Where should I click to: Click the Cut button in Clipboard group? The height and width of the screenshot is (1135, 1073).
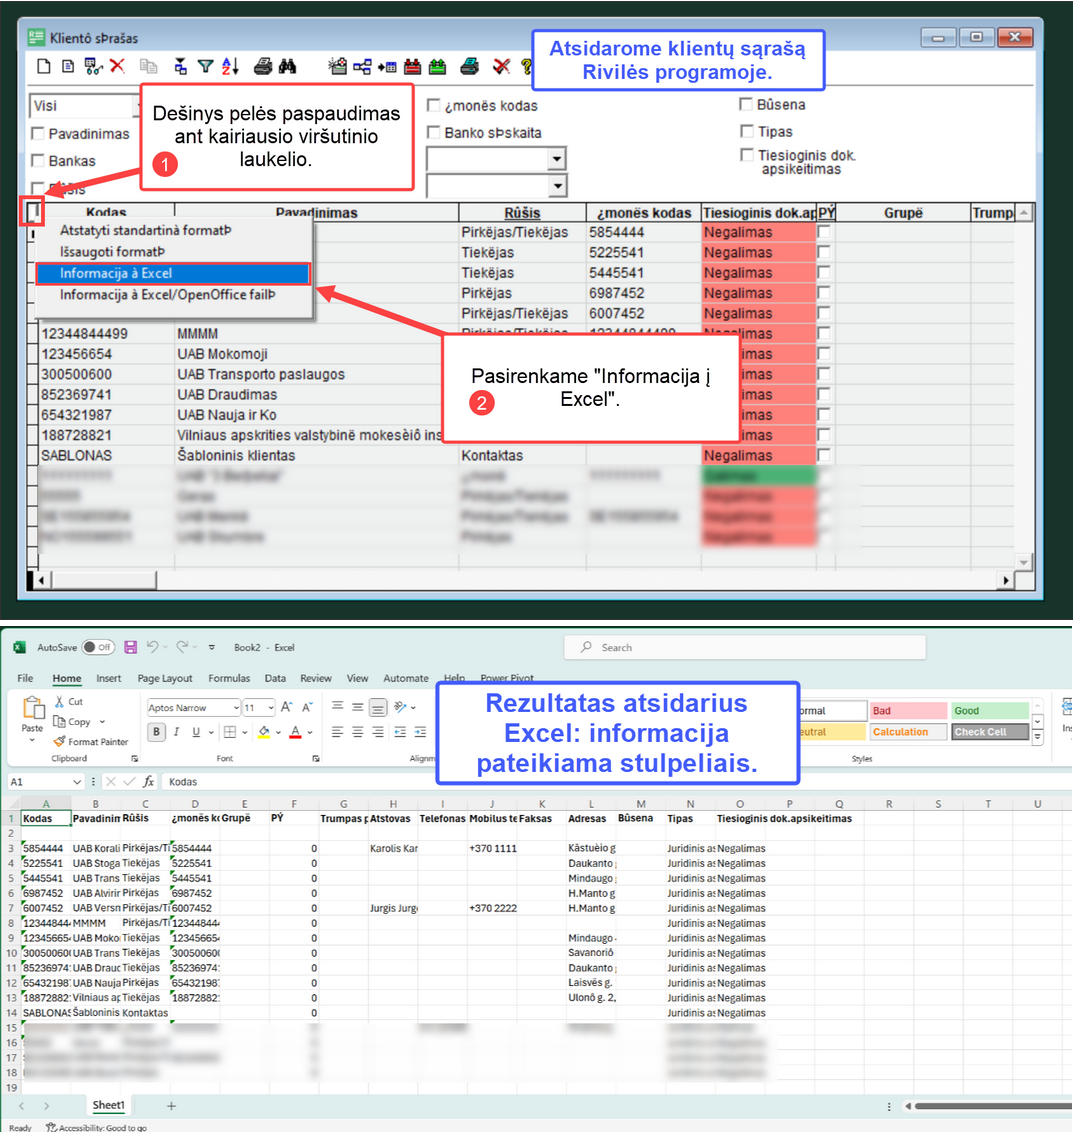click(69, 701)
